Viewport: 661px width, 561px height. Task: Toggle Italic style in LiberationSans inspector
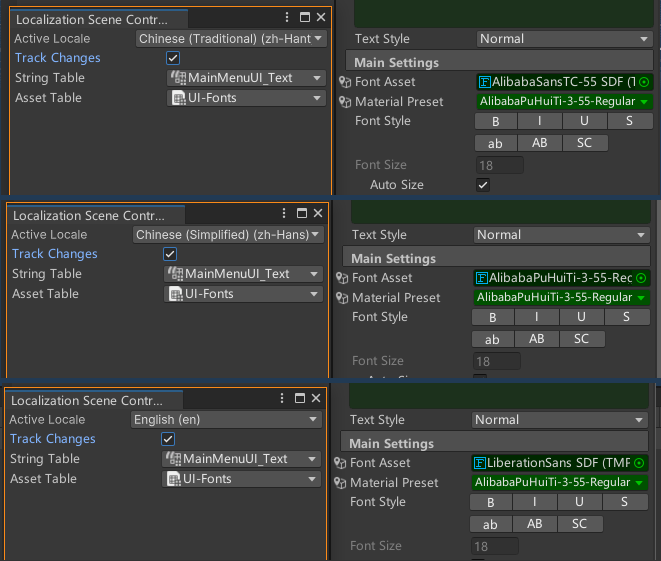pyautogui.click(x=535, y=502)
